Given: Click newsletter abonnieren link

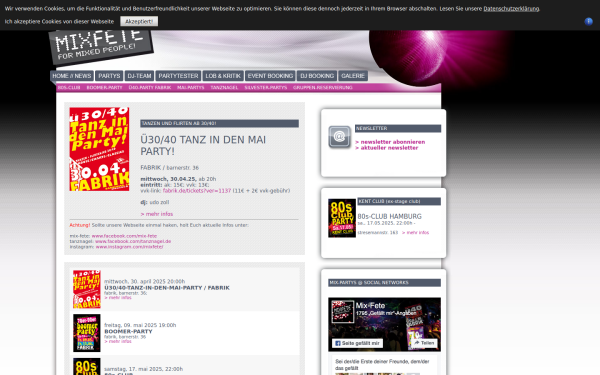Looking at the screenshot, I should (x=390, y=142).
